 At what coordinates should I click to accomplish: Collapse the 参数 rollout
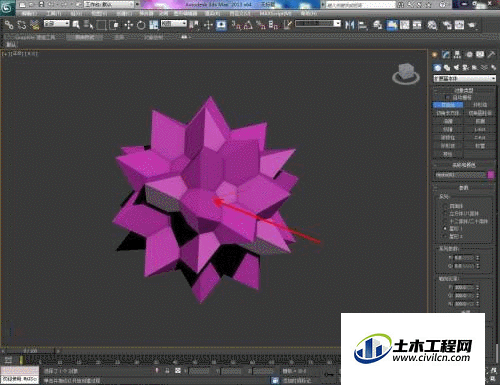pos(464,188)
